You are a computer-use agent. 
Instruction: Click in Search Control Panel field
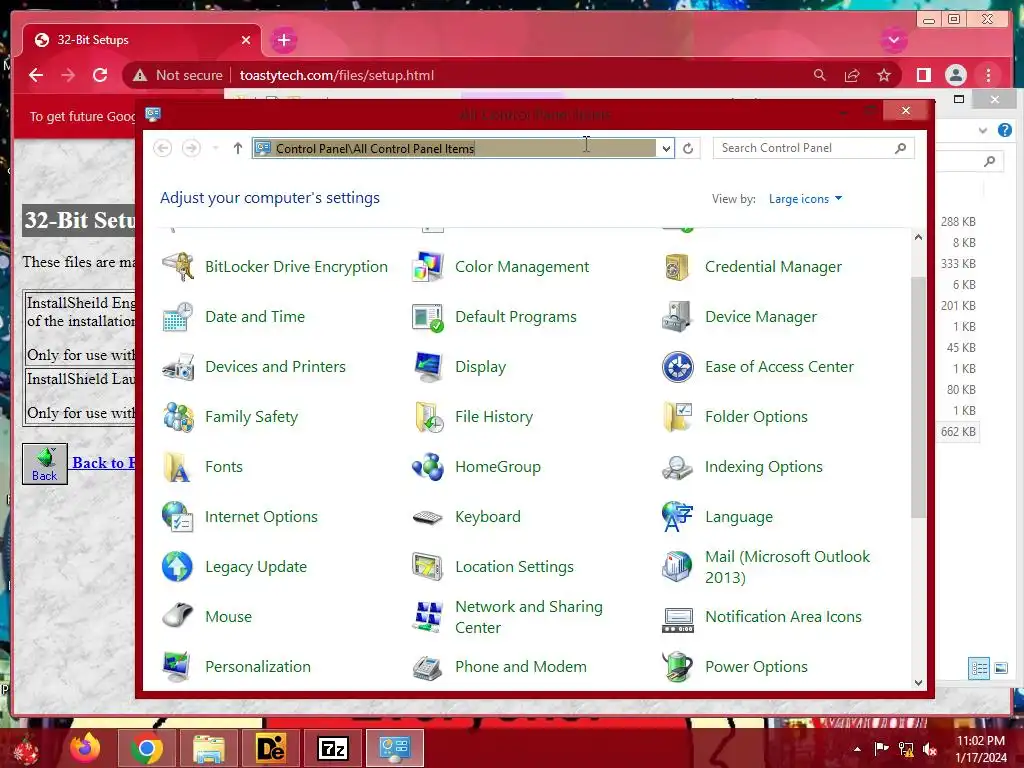click(813, 148)
